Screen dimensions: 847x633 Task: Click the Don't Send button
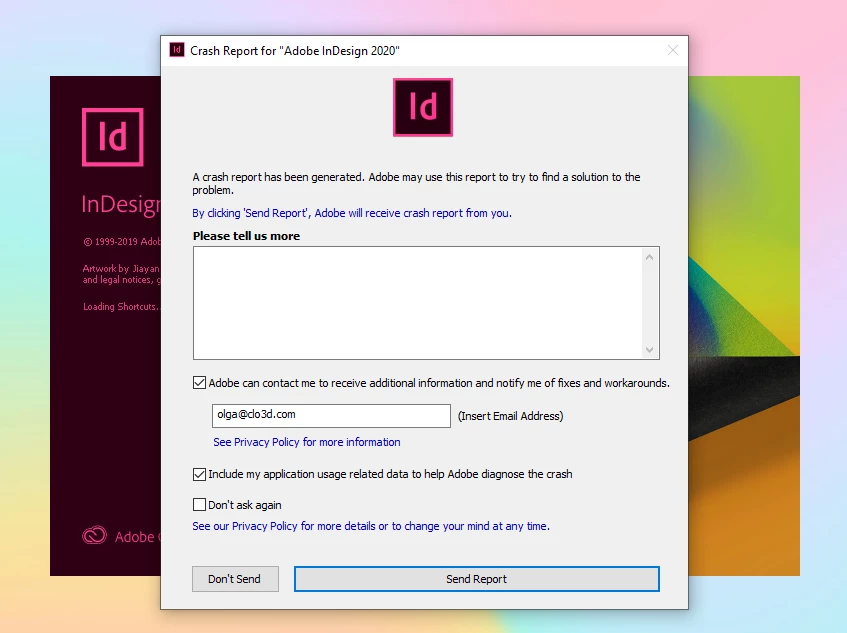click(x=235, y=579)
